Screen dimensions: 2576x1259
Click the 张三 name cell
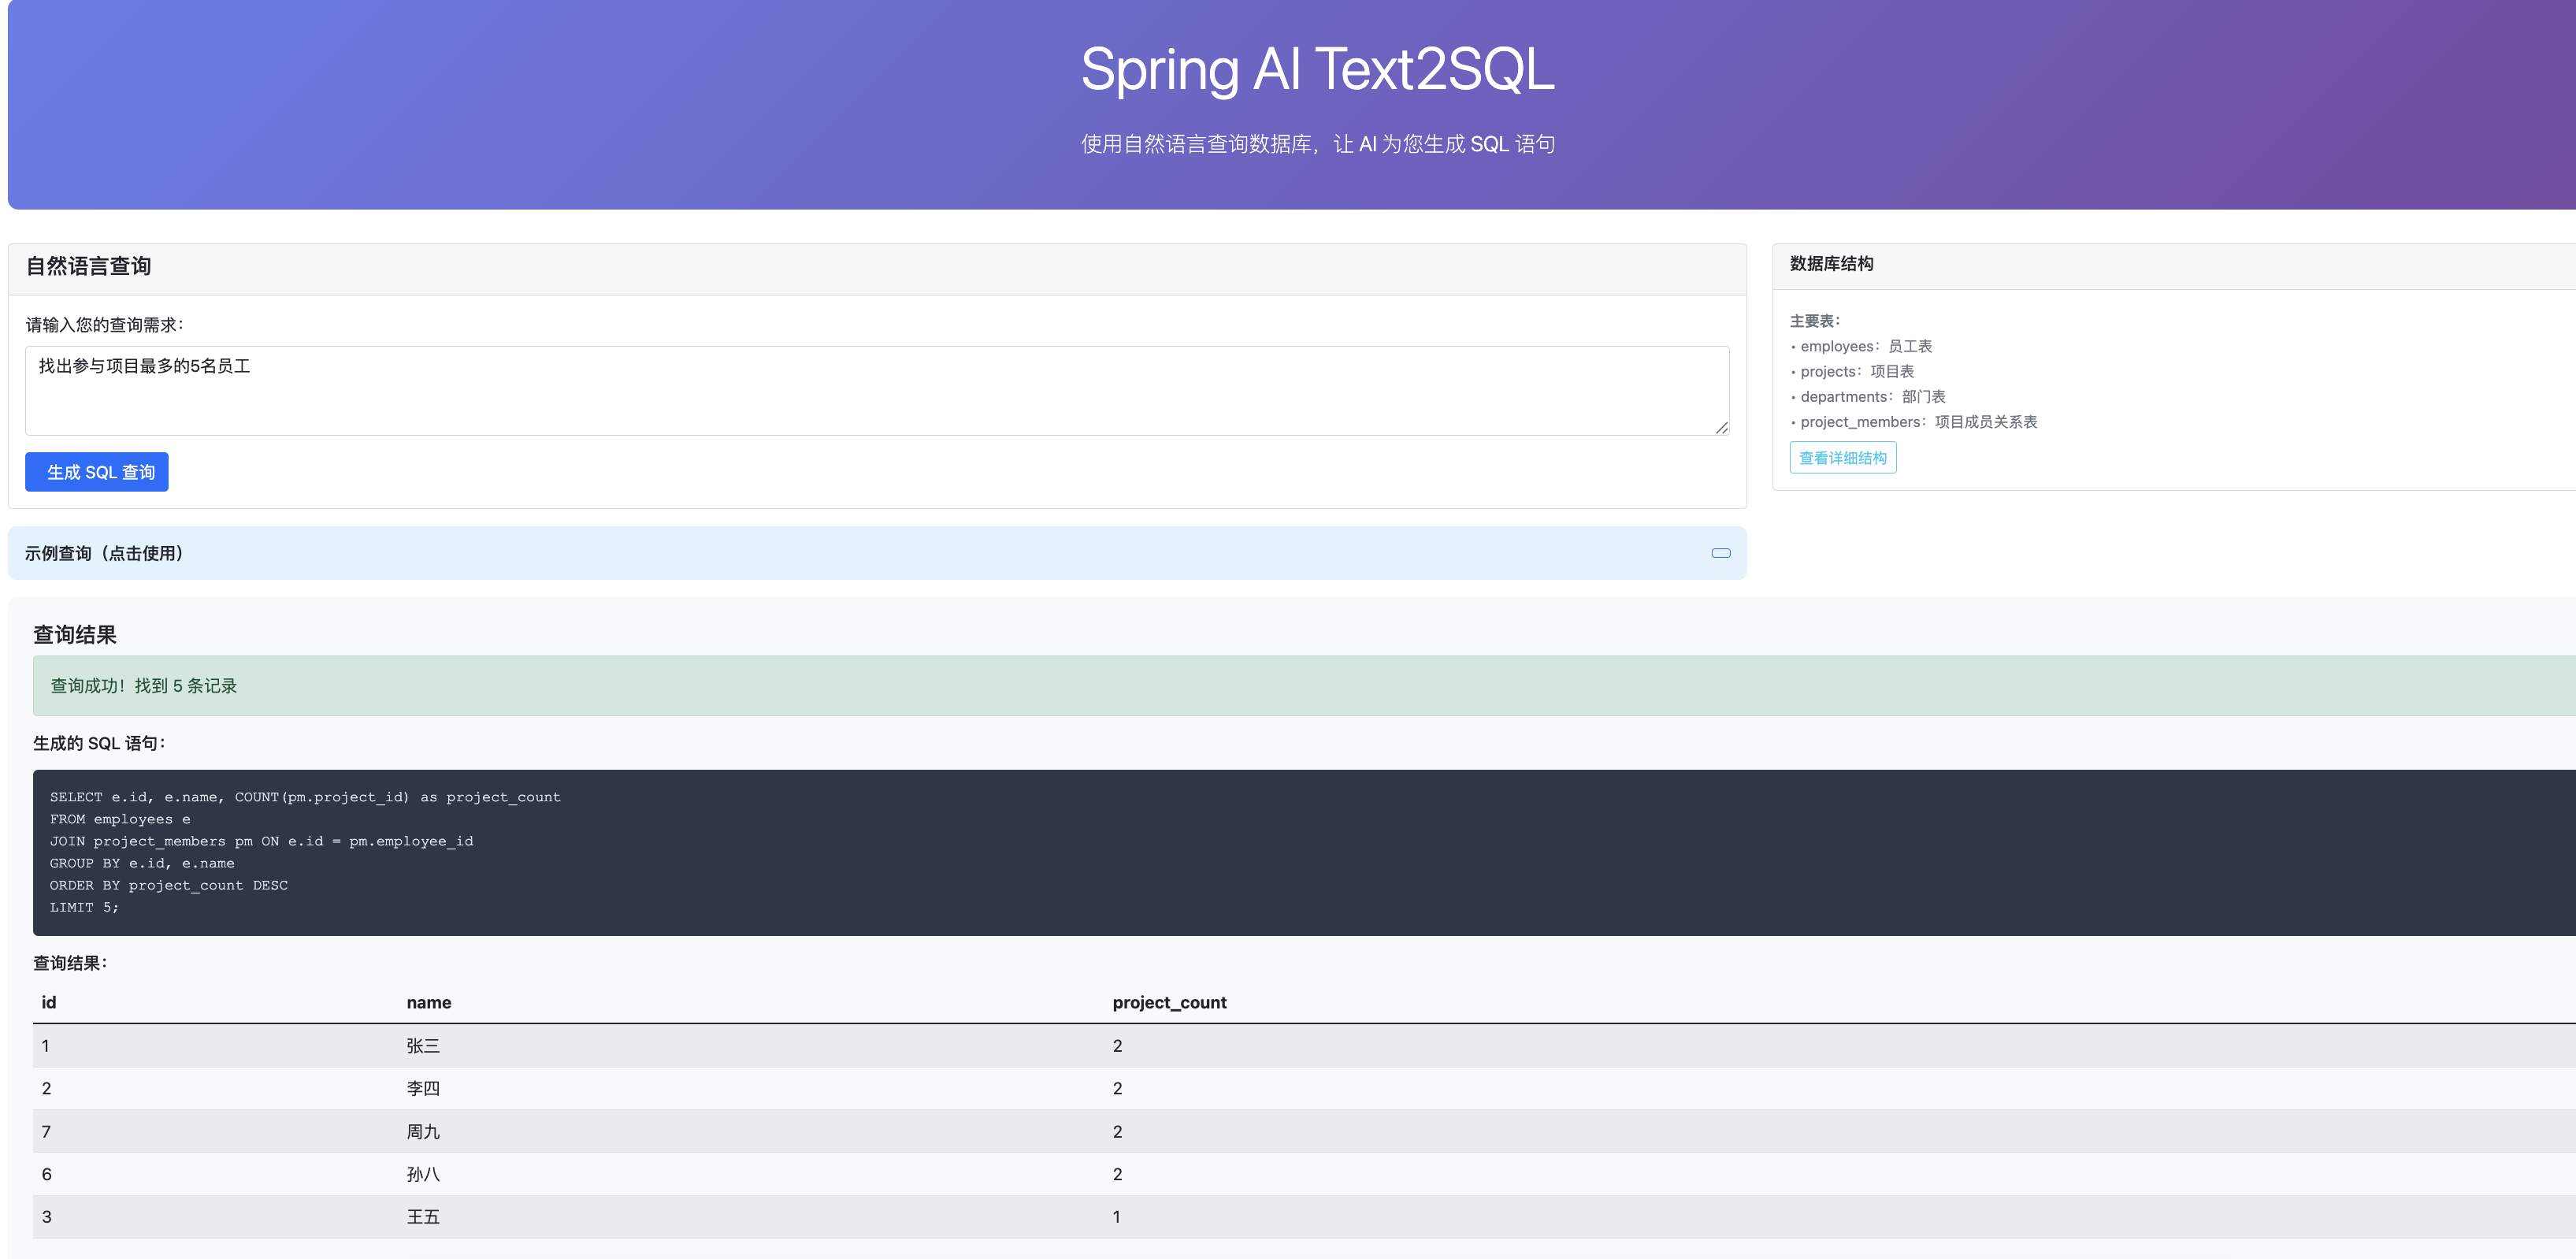(x=423, y=1046)
